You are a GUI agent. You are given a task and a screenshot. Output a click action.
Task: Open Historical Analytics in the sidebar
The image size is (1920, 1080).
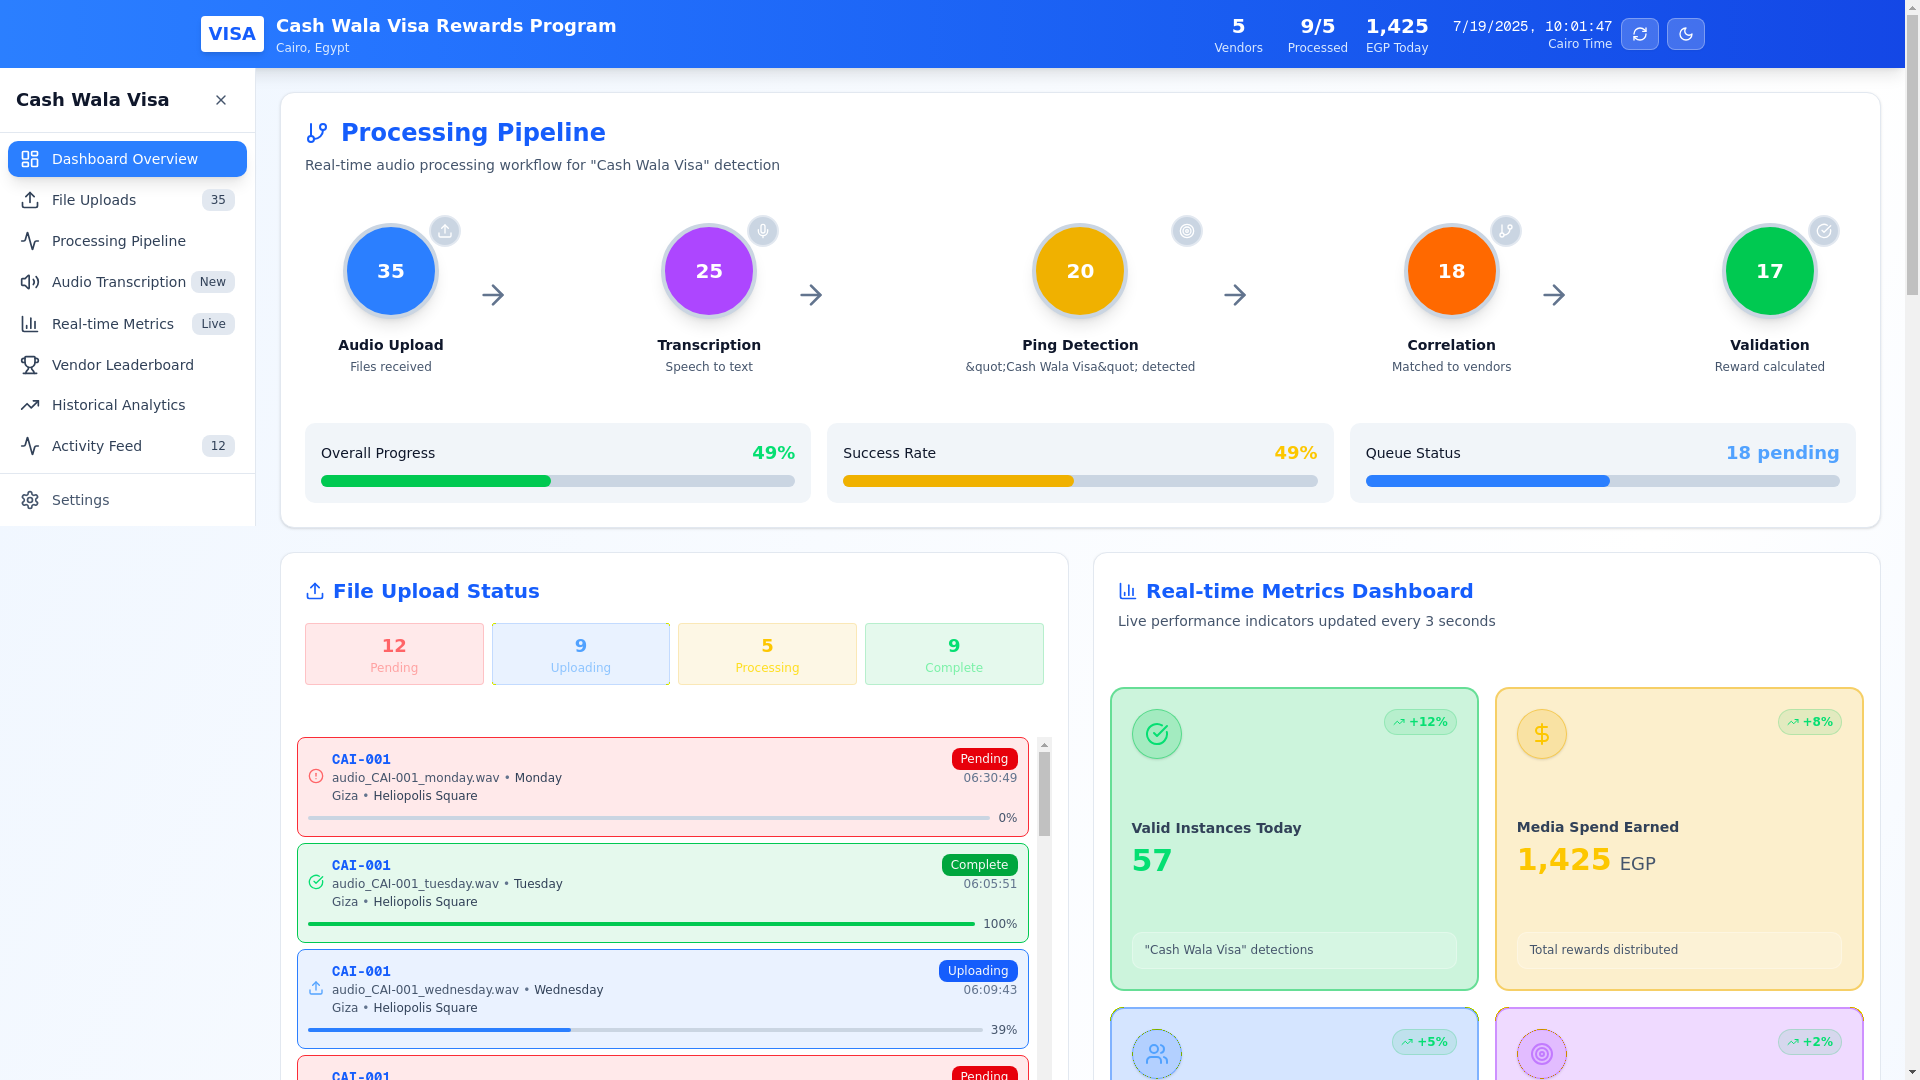pyautogui.click(x=127, y=405)
